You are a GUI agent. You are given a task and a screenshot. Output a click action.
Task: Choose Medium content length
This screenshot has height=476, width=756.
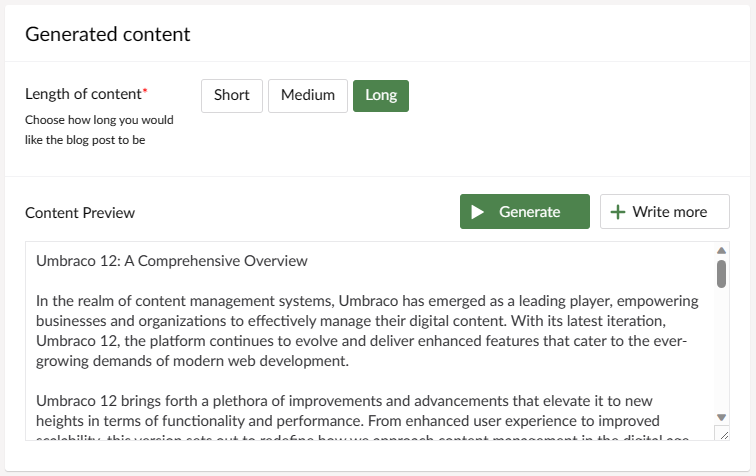tap(308, 95)
